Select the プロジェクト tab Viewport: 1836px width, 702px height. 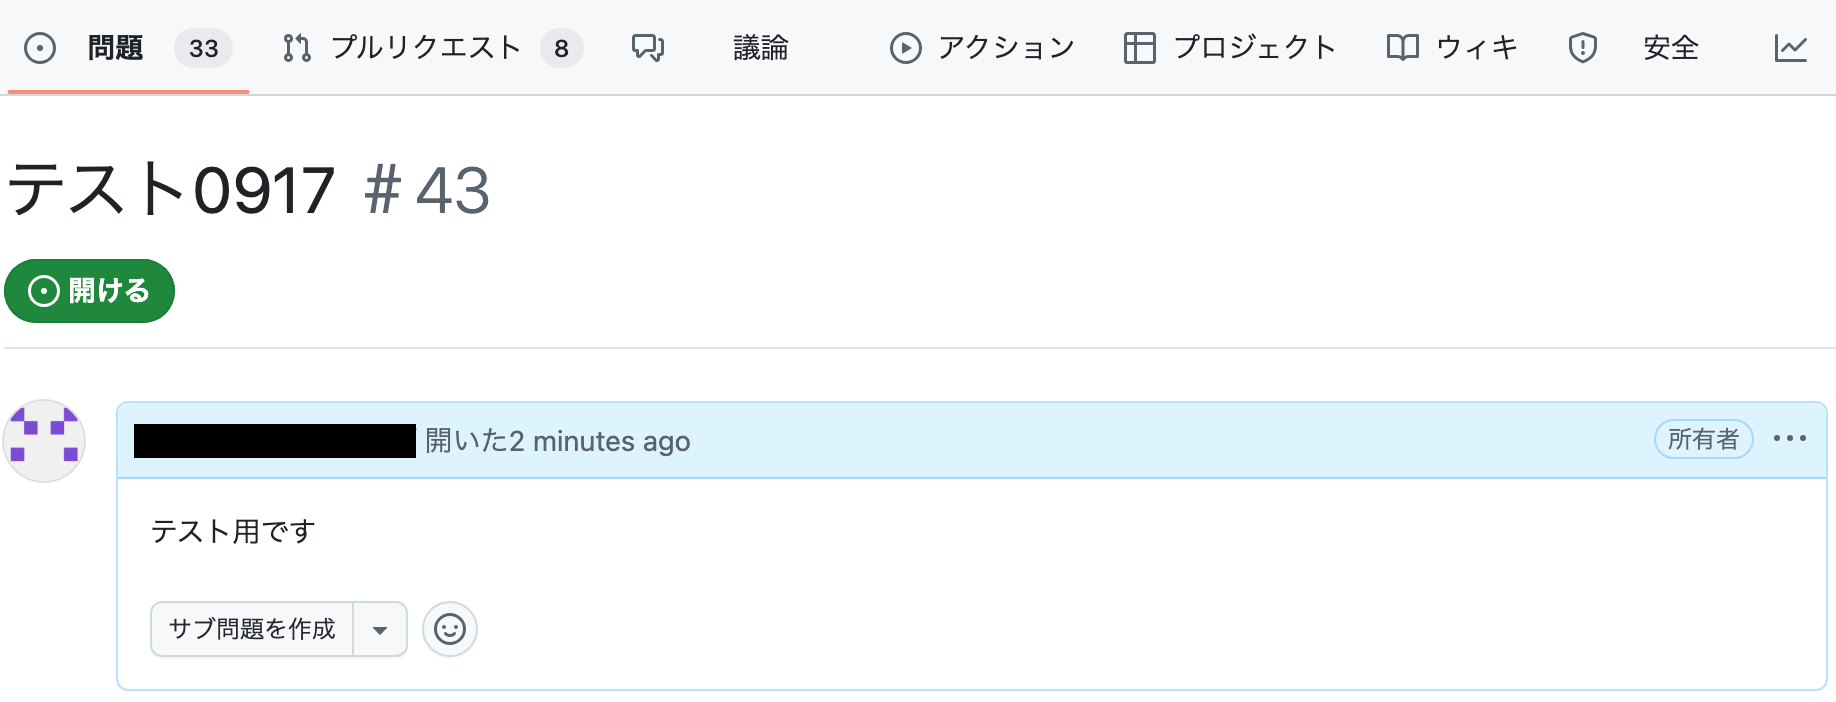(x=1254, y=48)
